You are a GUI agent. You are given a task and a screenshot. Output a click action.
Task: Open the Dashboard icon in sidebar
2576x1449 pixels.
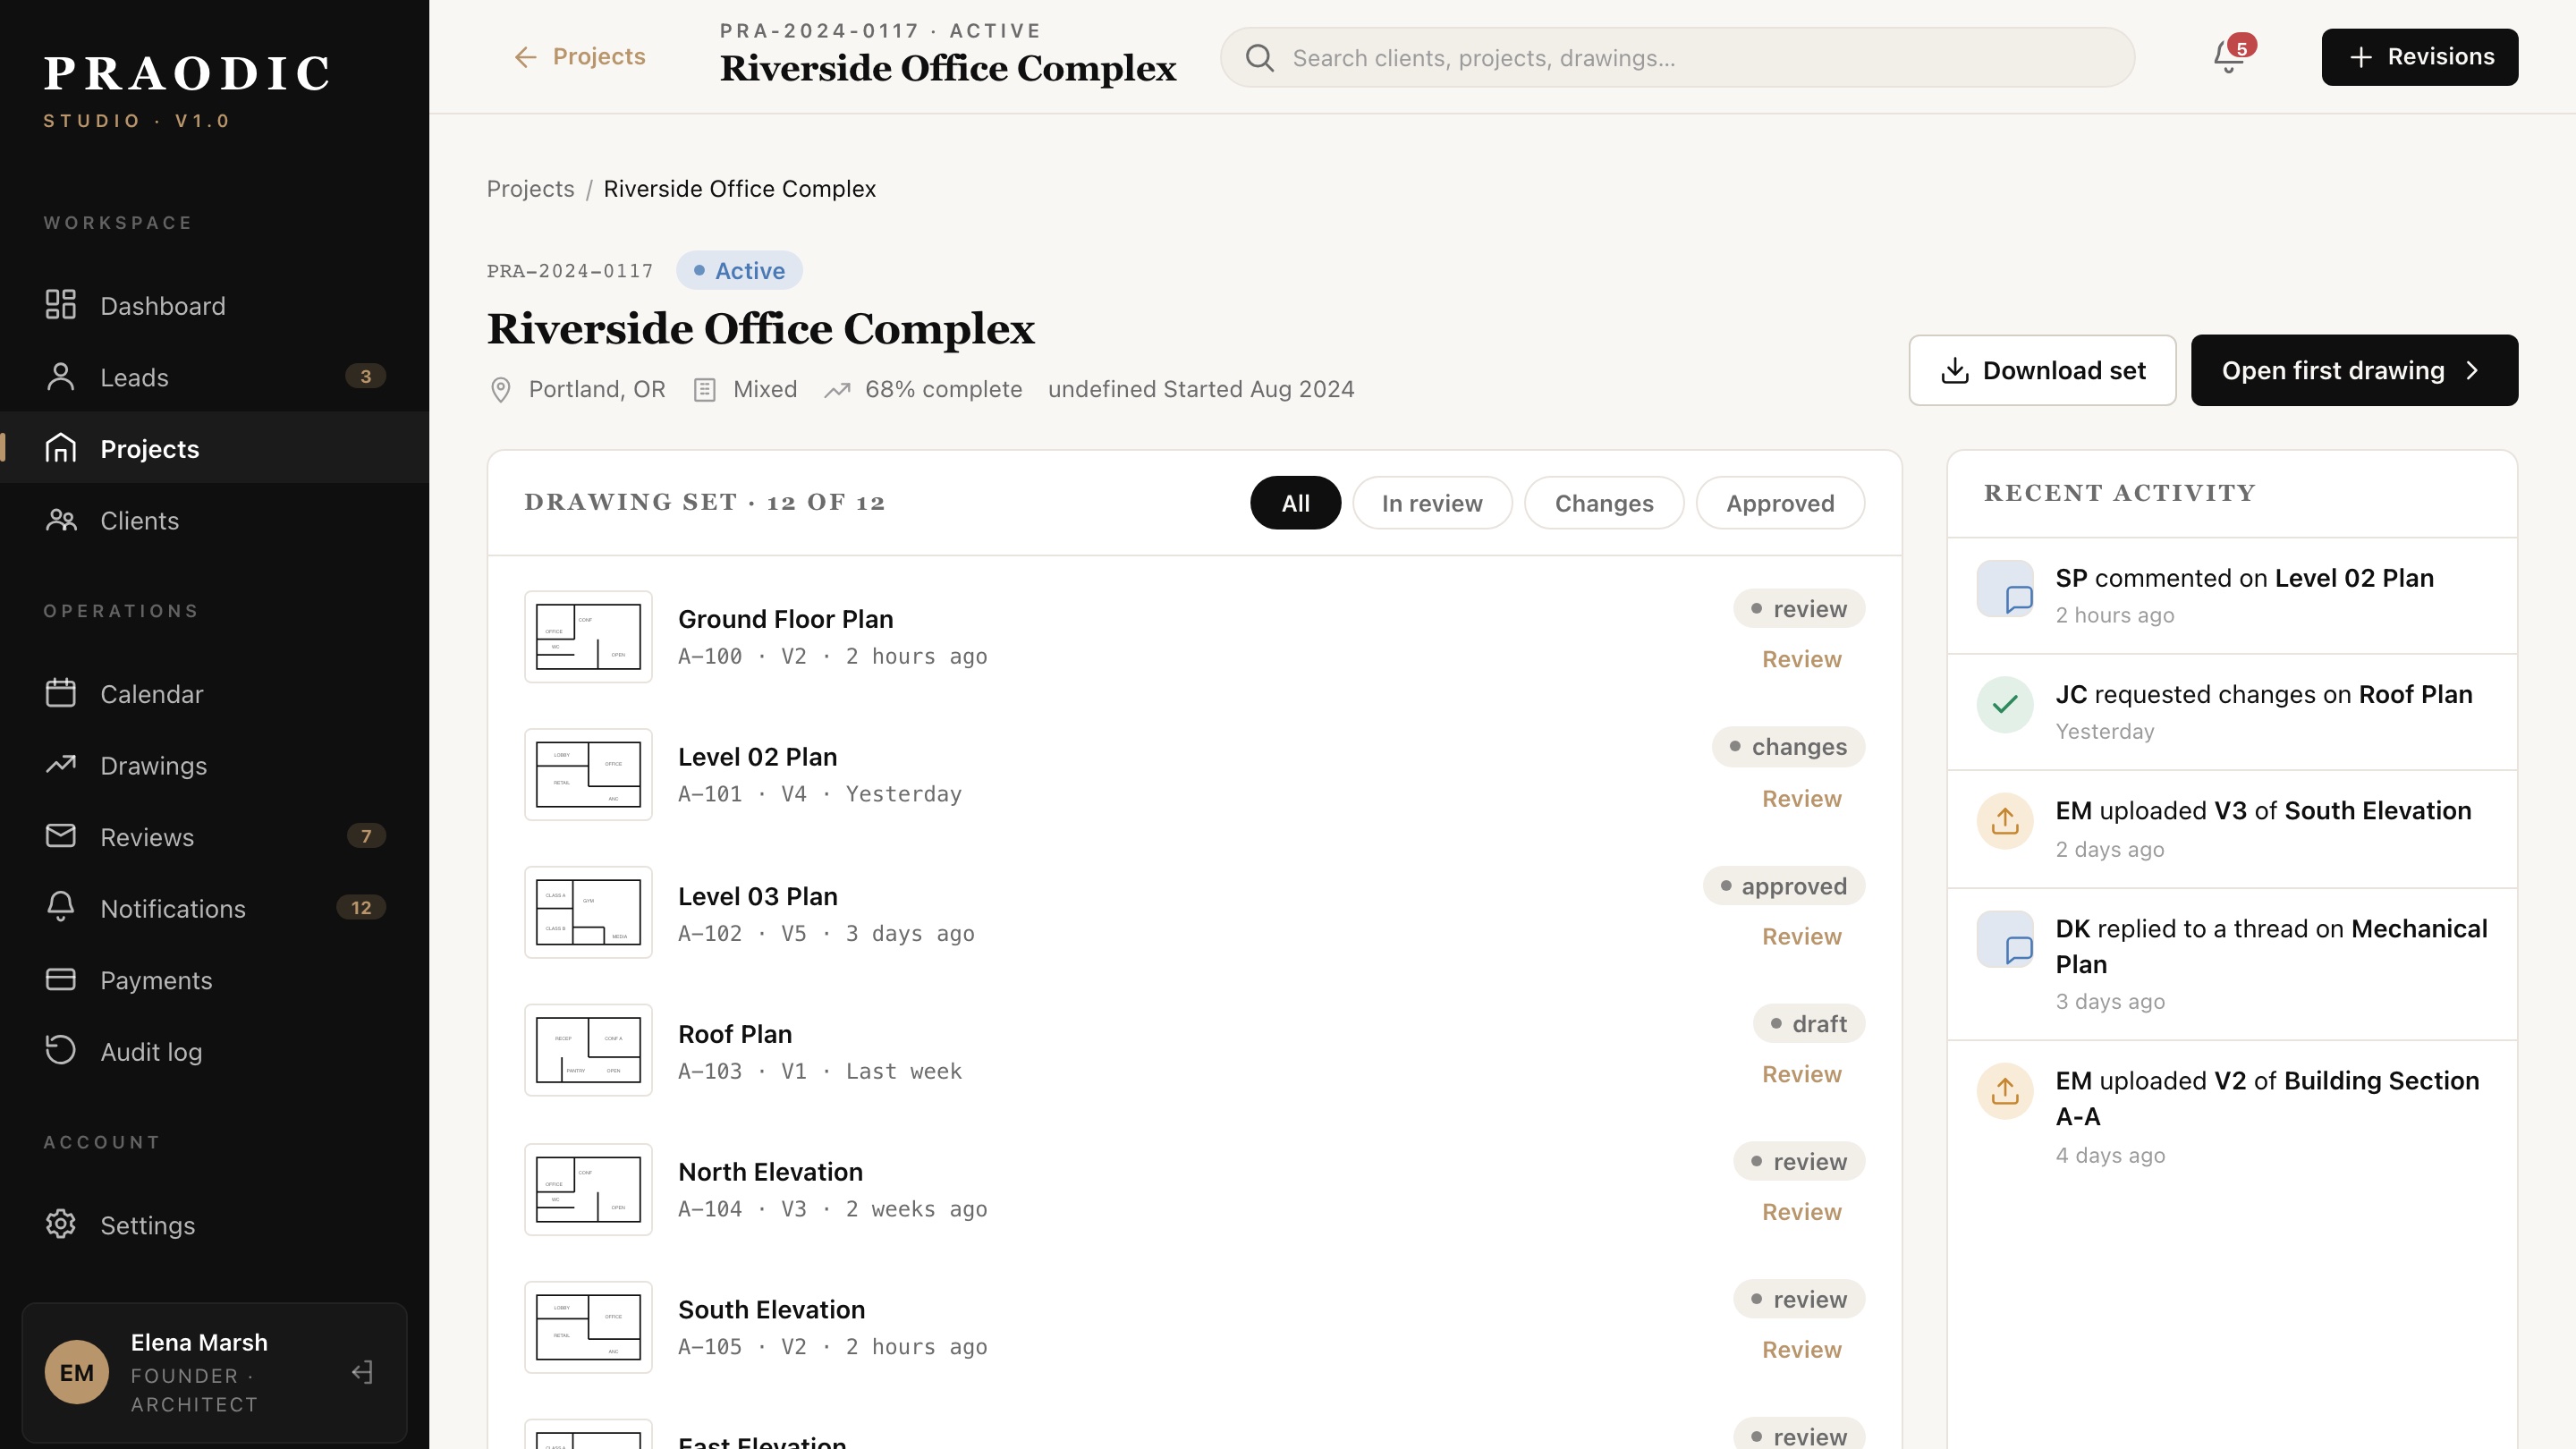[x=60, y=305]
